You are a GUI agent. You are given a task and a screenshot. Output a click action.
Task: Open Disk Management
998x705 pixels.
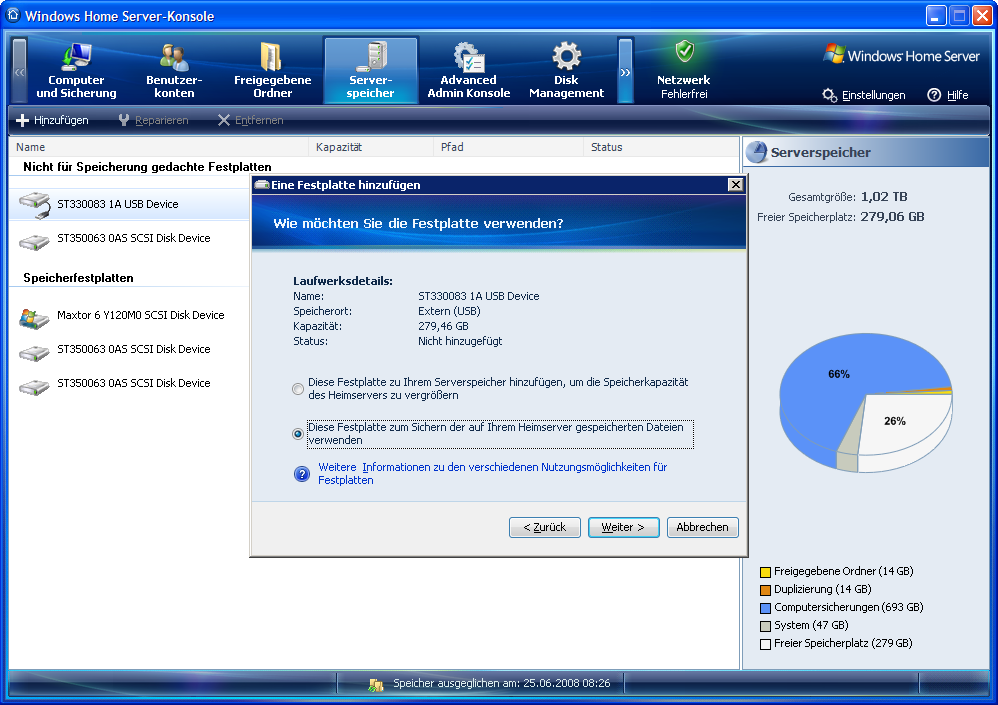[566, 70]
